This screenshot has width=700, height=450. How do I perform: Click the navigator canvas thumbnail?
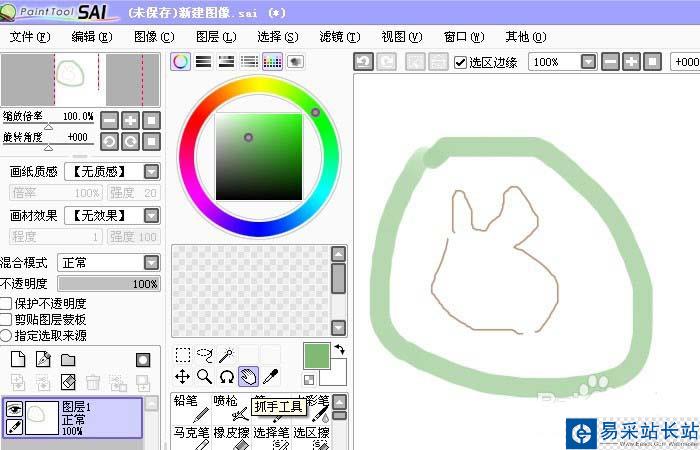80,79
